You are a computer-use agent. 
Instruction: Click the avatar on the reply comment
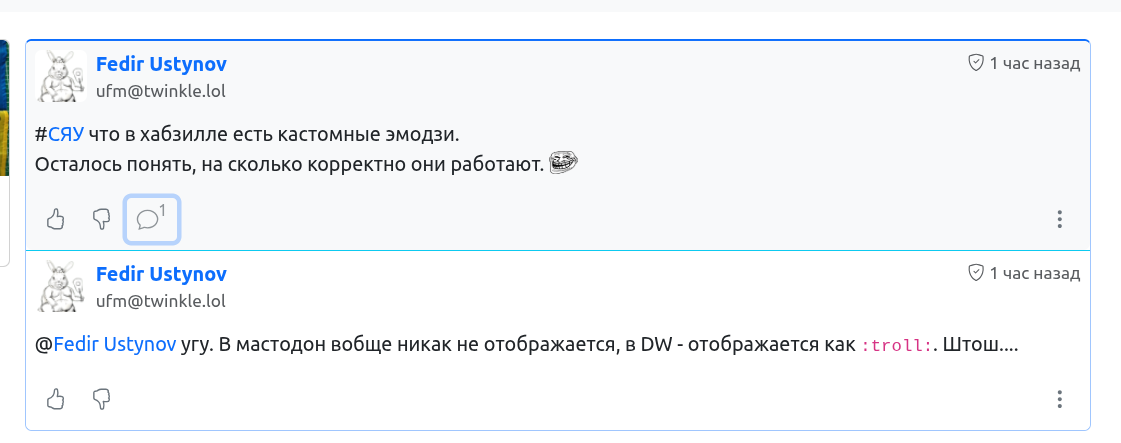tap(60, 286)
